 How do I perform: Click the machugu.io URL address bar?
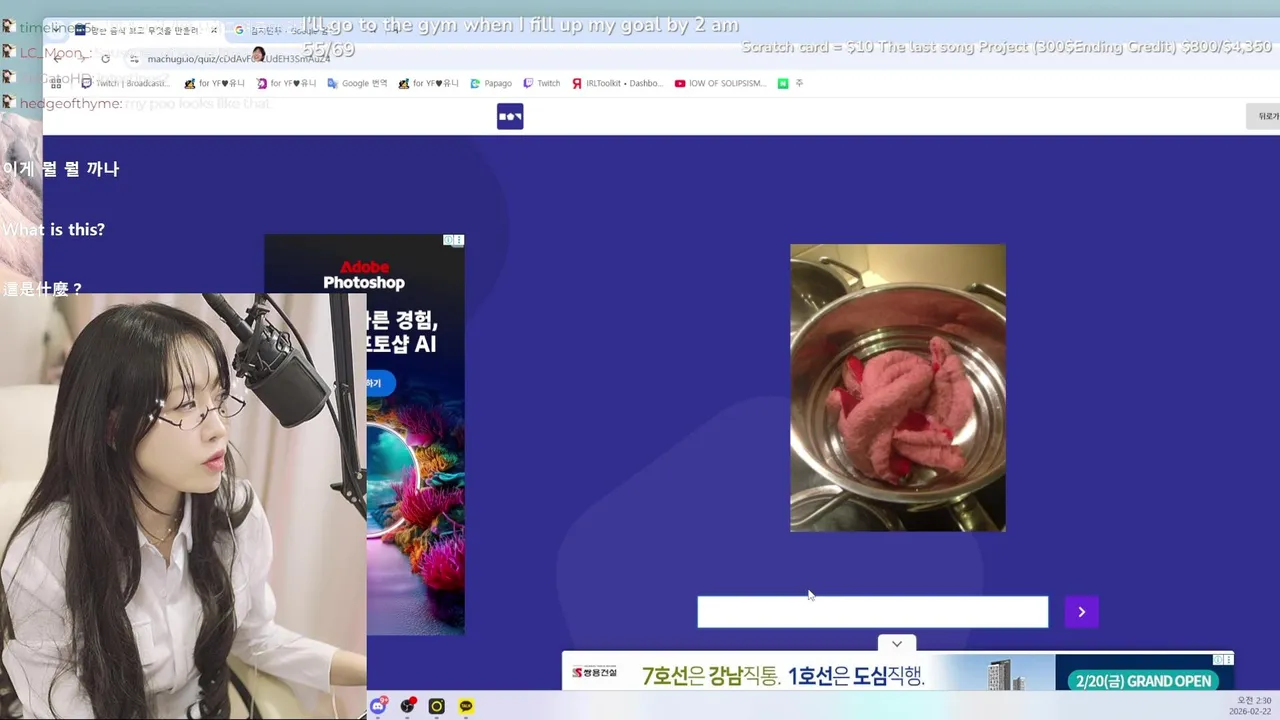[237, 59]
